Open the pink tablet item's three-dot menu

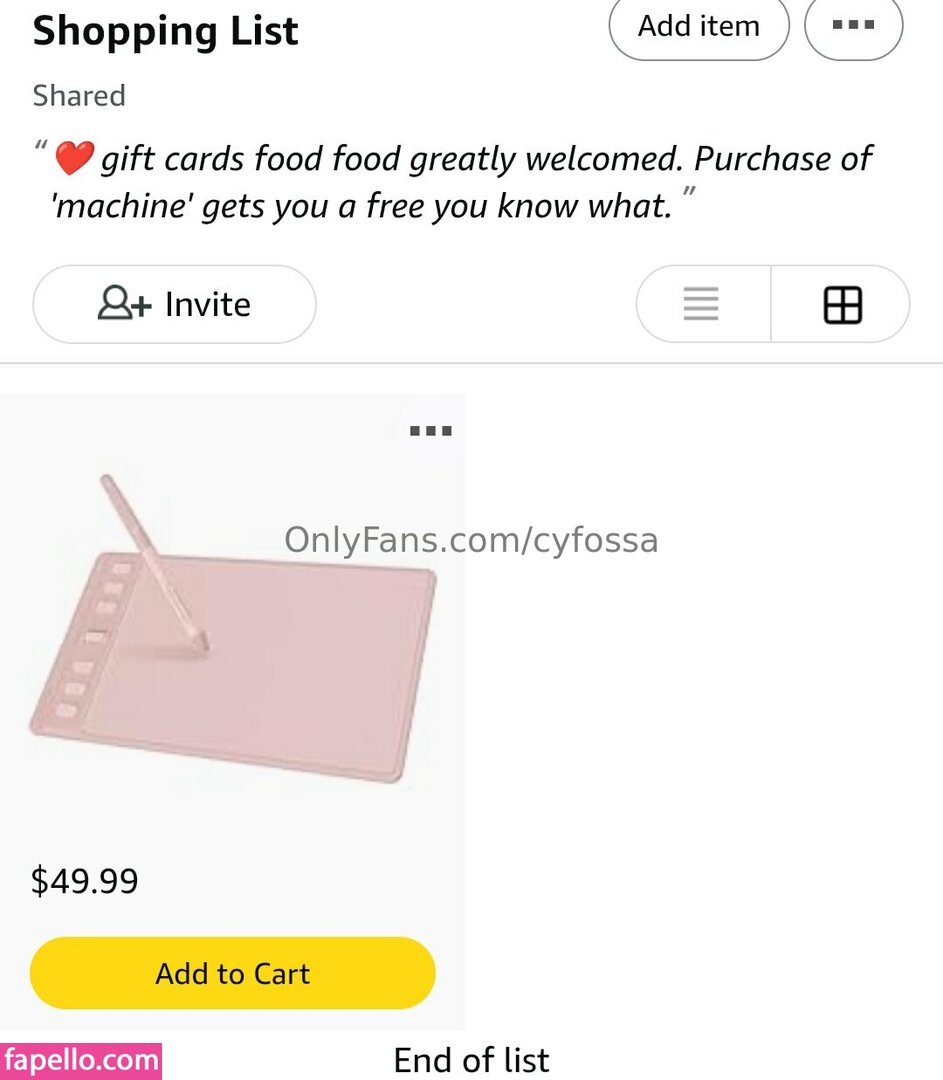(x=431, y=431)
